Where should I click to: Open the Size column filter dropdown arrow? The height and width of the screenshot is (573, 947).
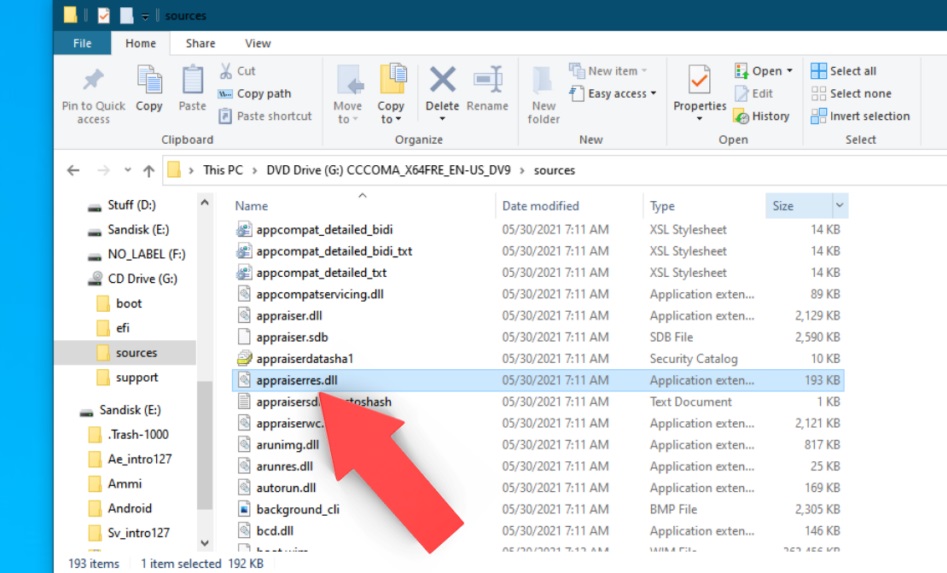pyautogui.click(x=839, y=206)
